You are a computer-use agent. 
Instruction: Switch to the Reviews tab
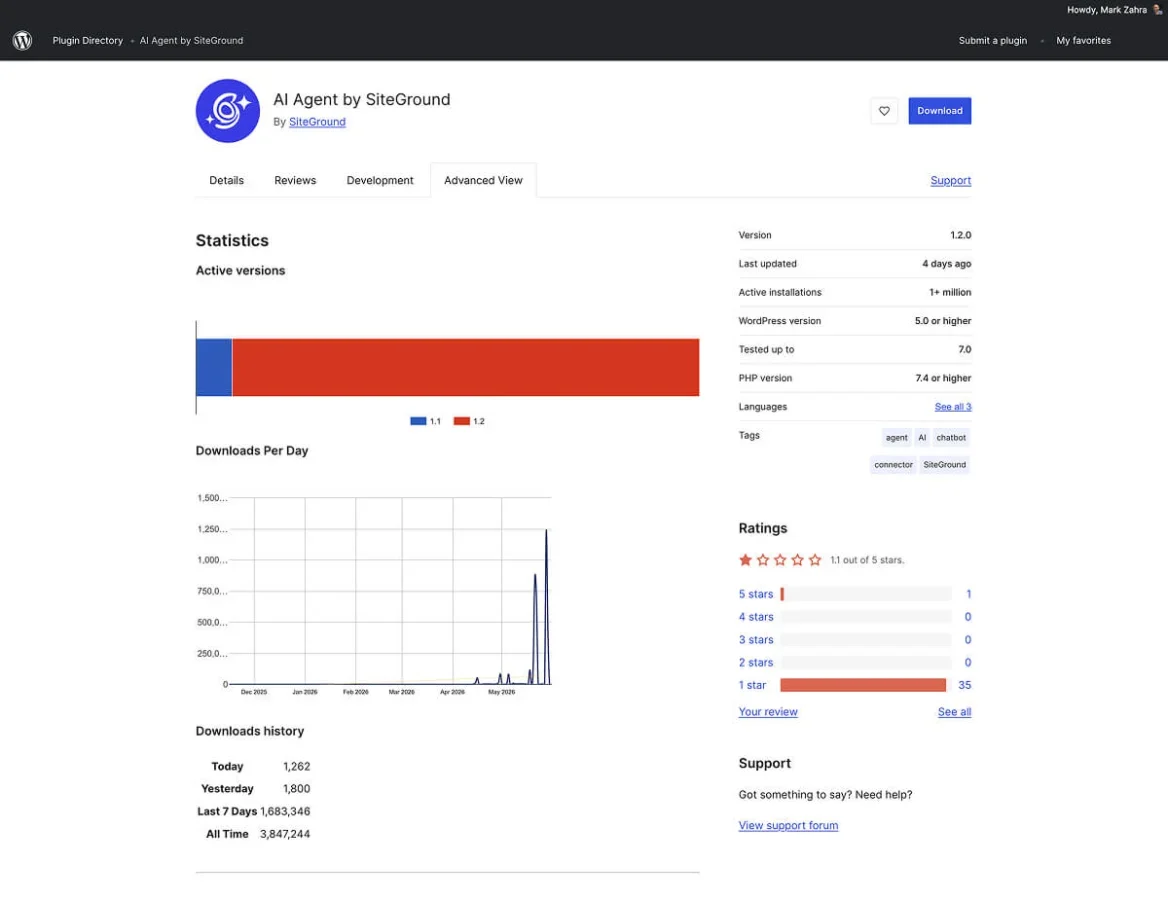[295, 180]
